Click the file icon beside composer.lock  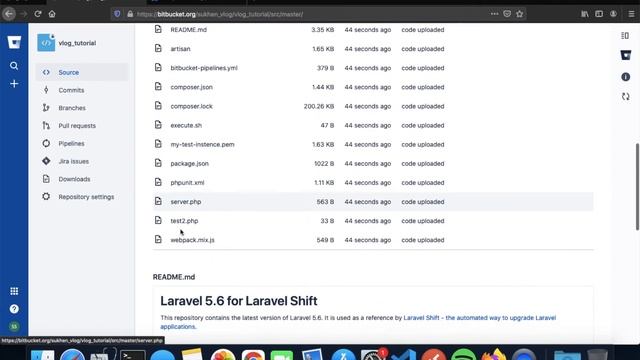[x=158, y=106]
